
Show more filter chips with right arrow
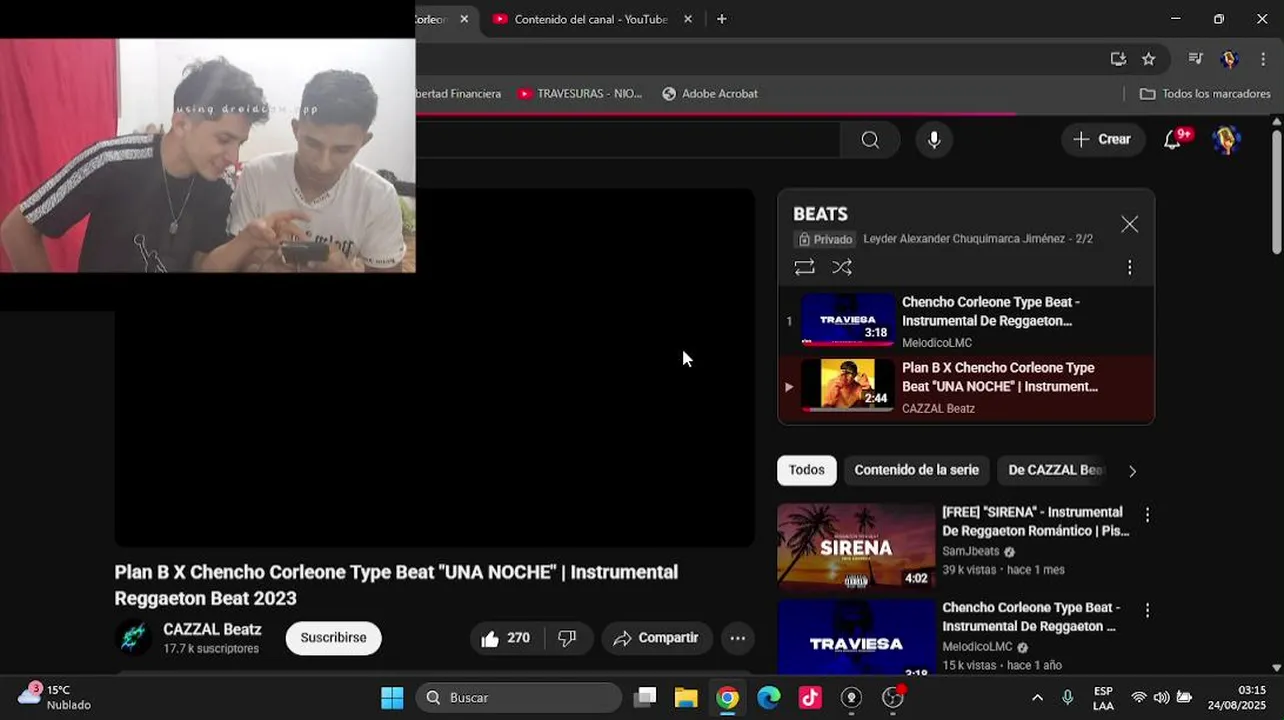tap(1132, 471)
